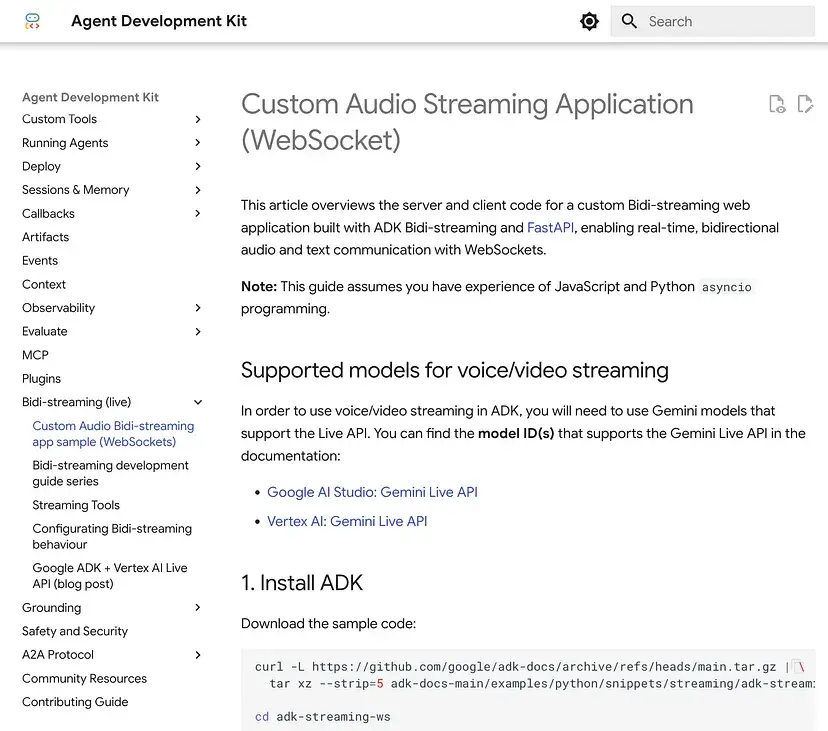The height and width of the screenshot is (731, 828).
Task: Expand the Observability chevron arrow
Action: pyautogui.click(x=198, y=308)
